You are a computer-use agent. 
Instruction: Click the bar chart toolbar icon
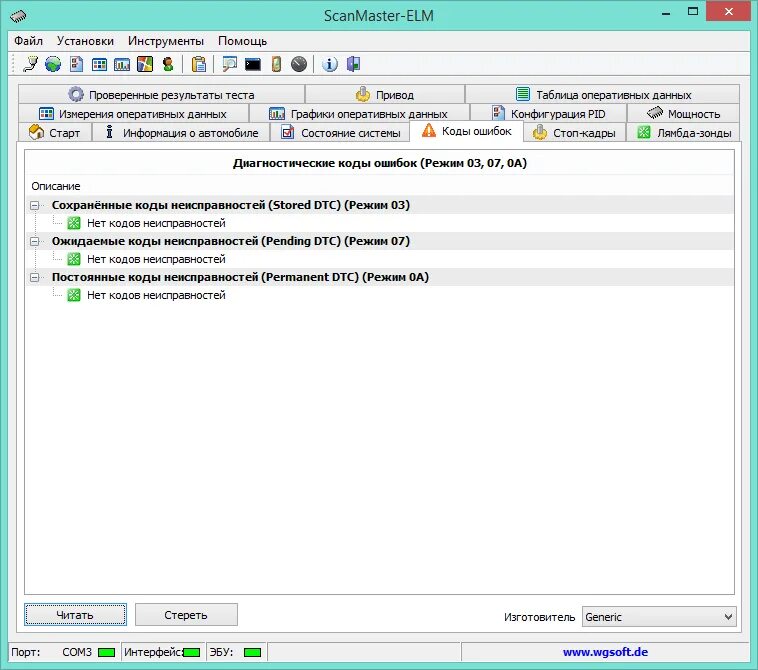pos(122,64)
